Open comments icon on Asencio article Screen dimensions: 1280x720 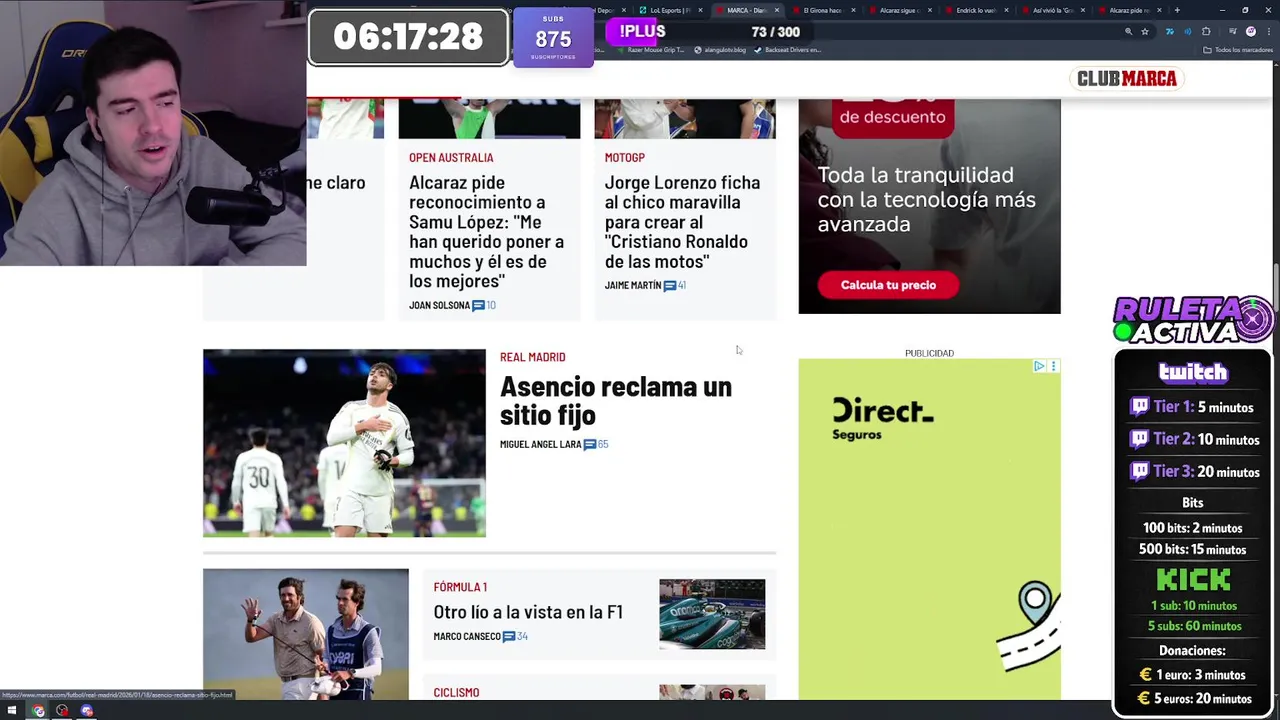coord(590,444)
